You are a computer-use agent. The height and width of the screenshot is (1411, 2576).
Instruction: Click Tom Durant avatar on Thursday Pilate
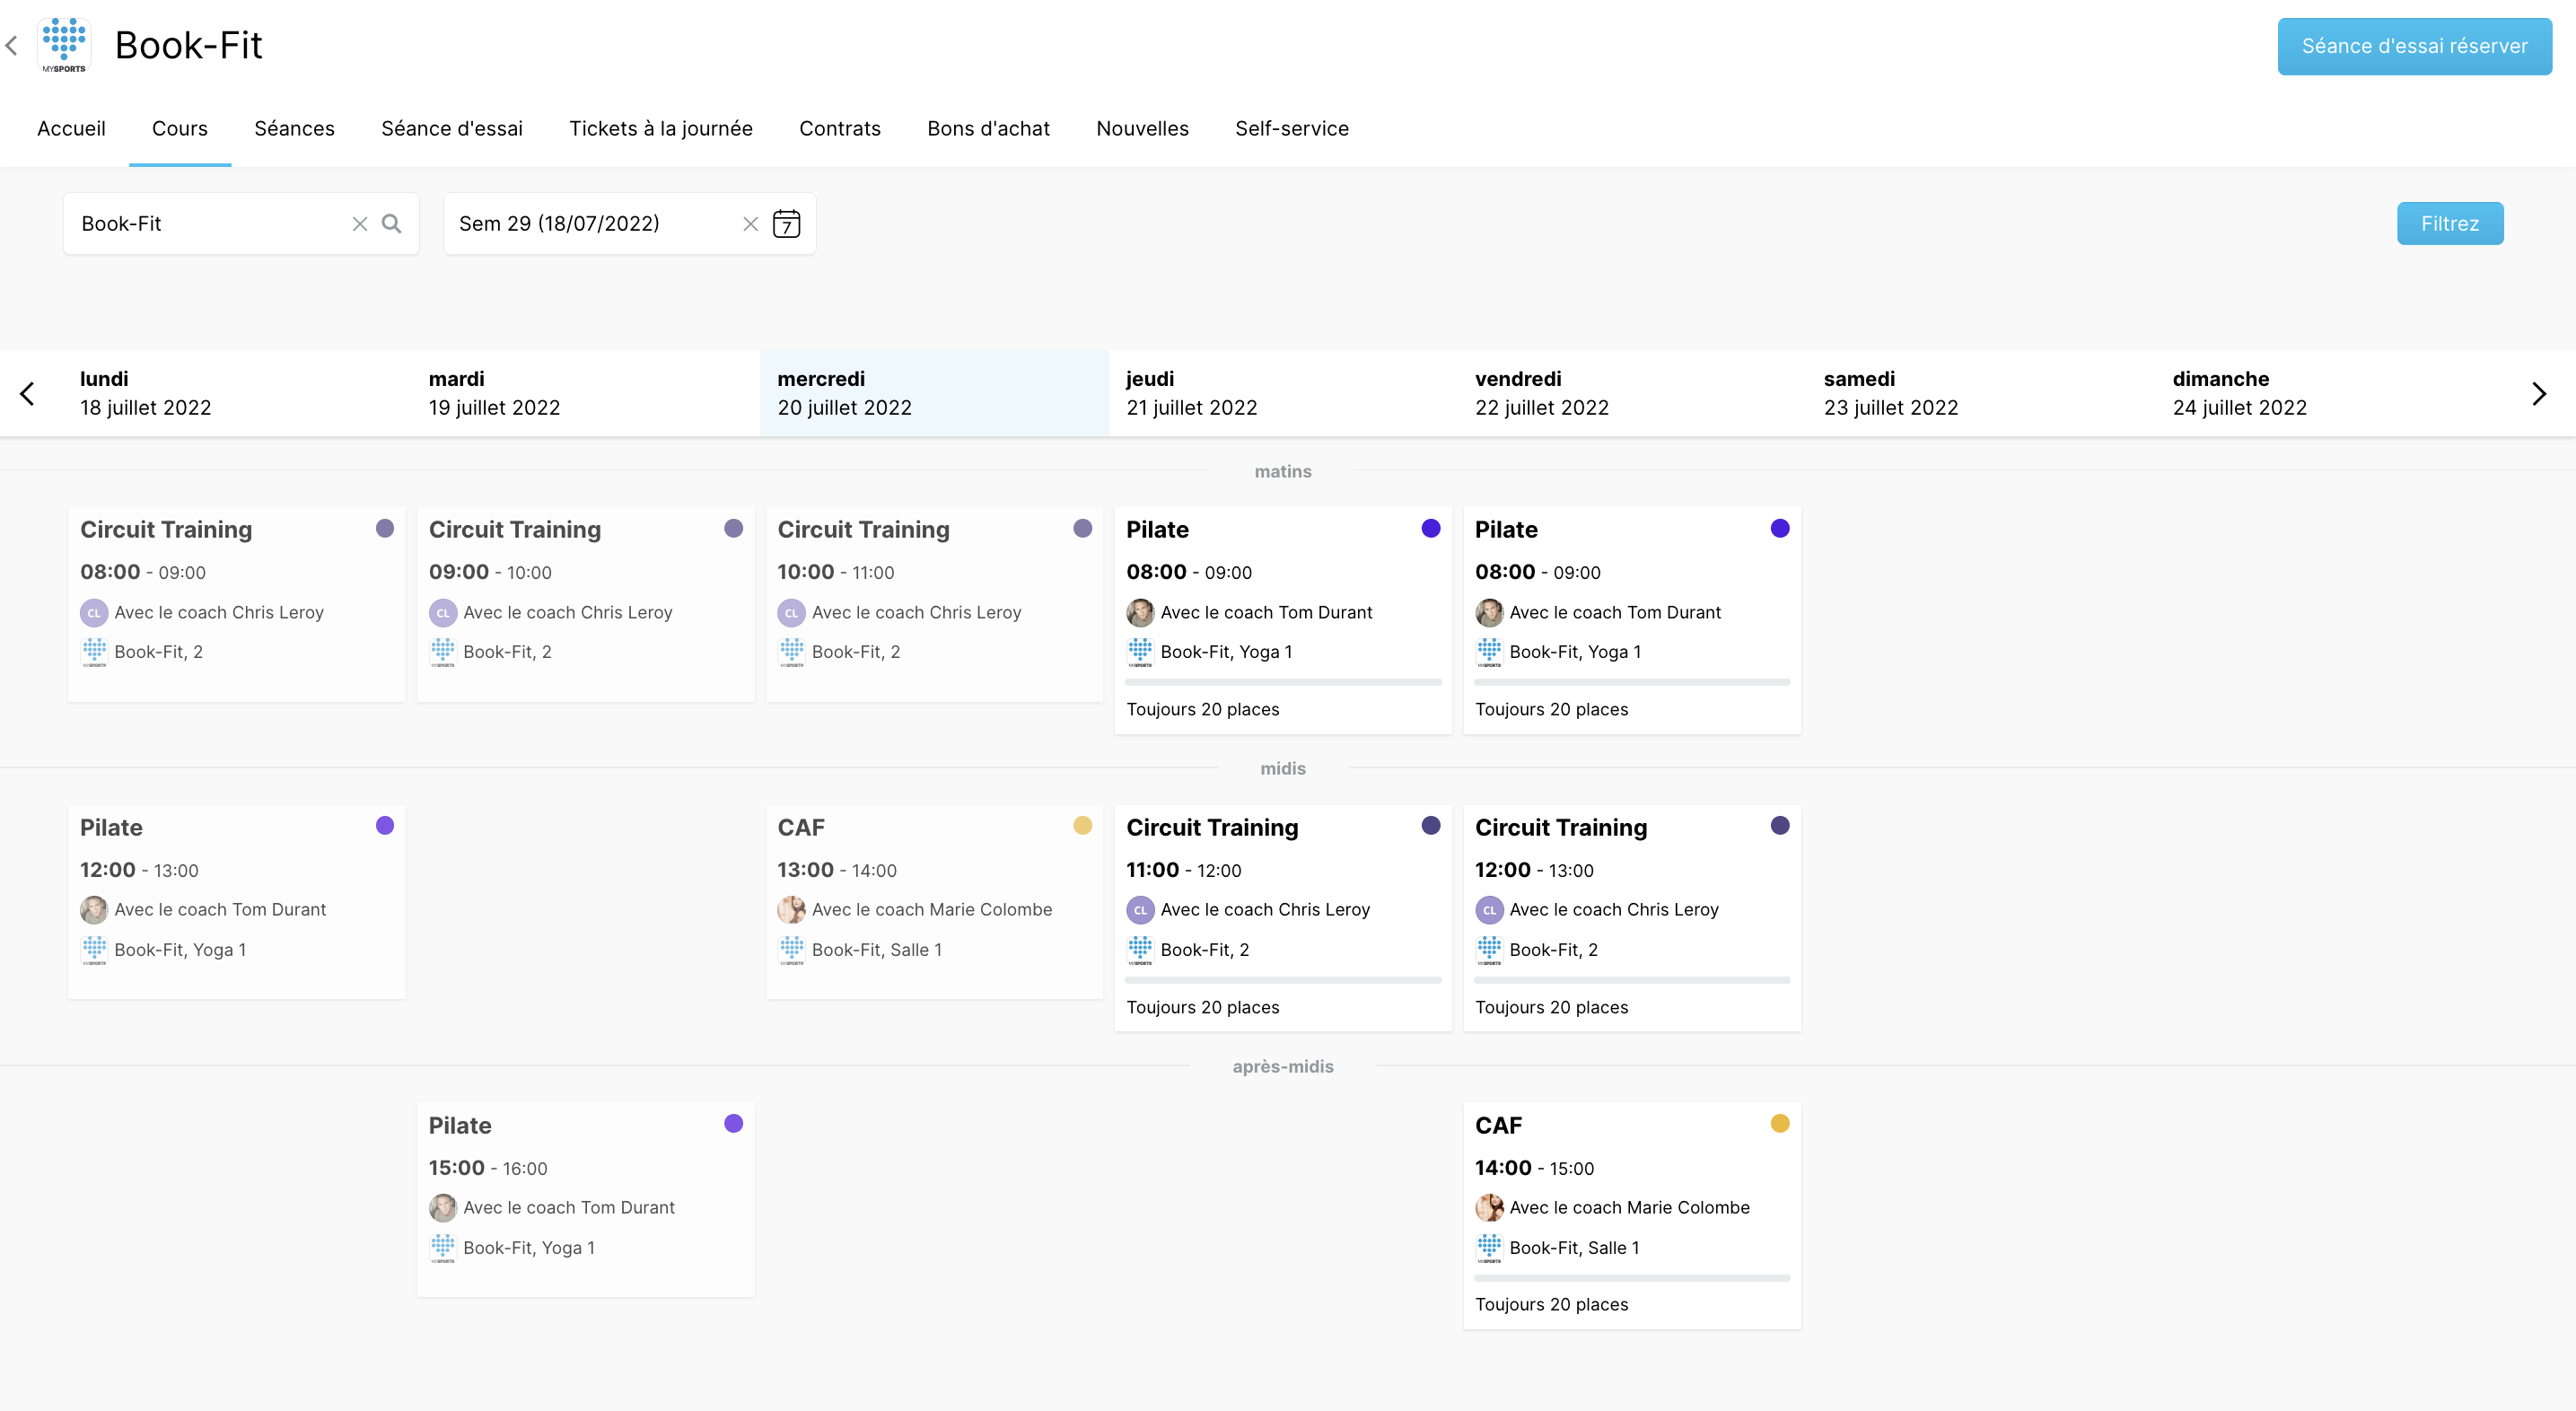pos(1140,612)
